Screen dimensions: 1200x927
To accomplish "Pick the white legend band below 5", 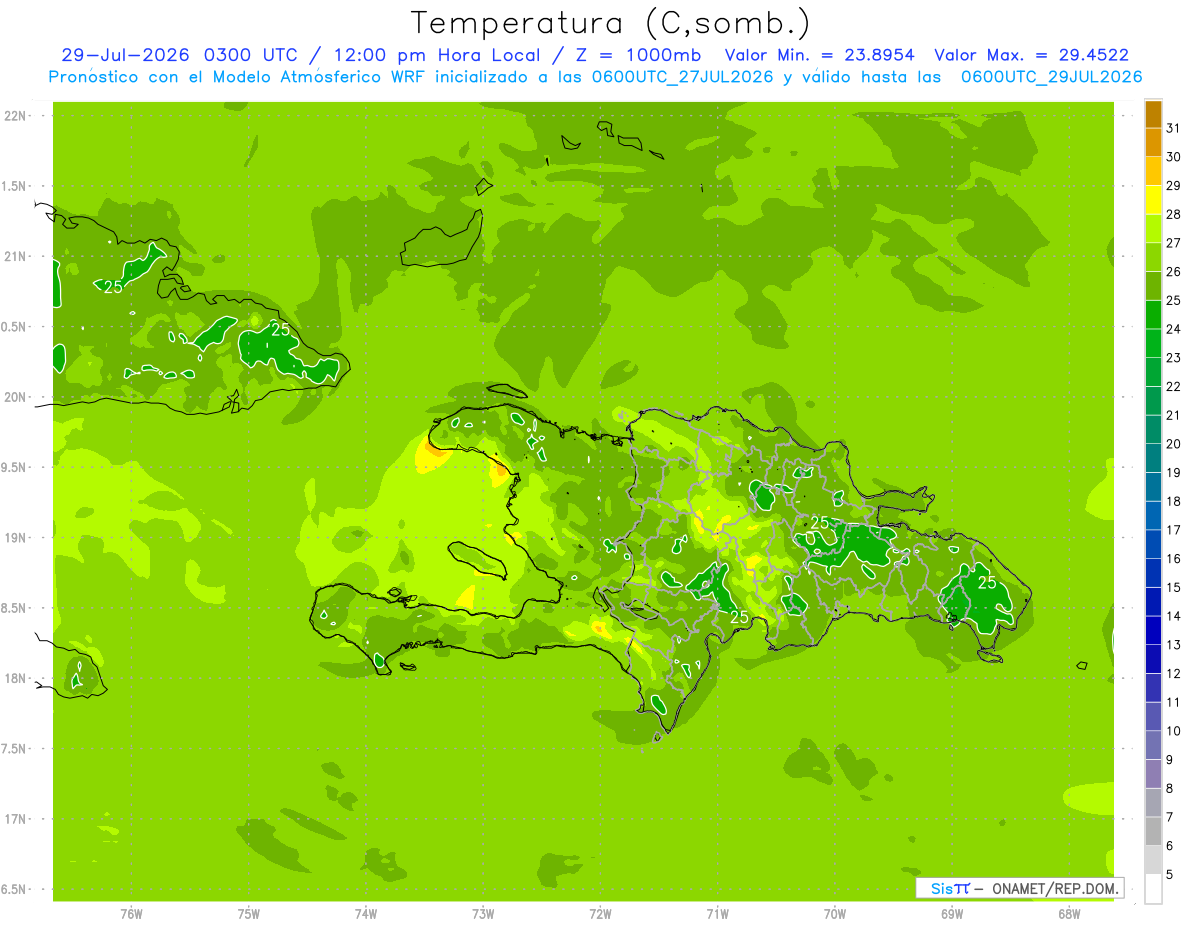I will [x=1154, y=889].
